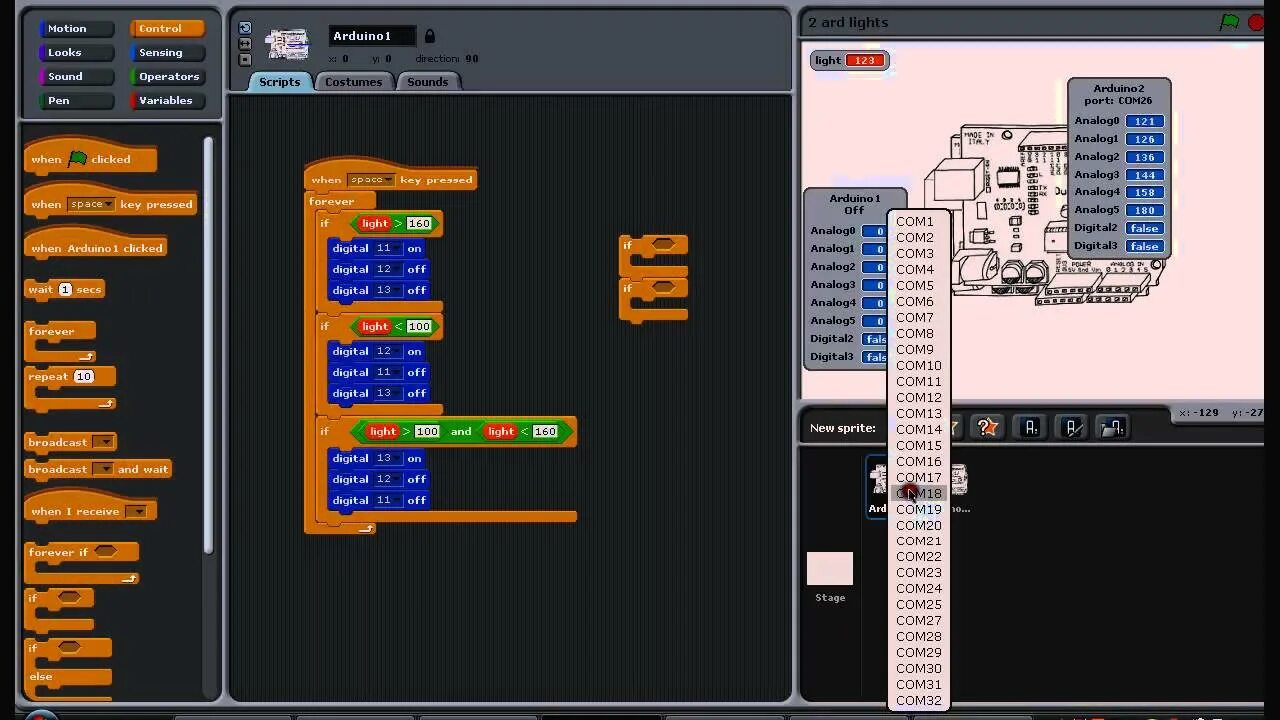Click the block palette vertical scrollbar
Image resolution: width=1280 pixels, height=720 pixels.
point(208,343)
